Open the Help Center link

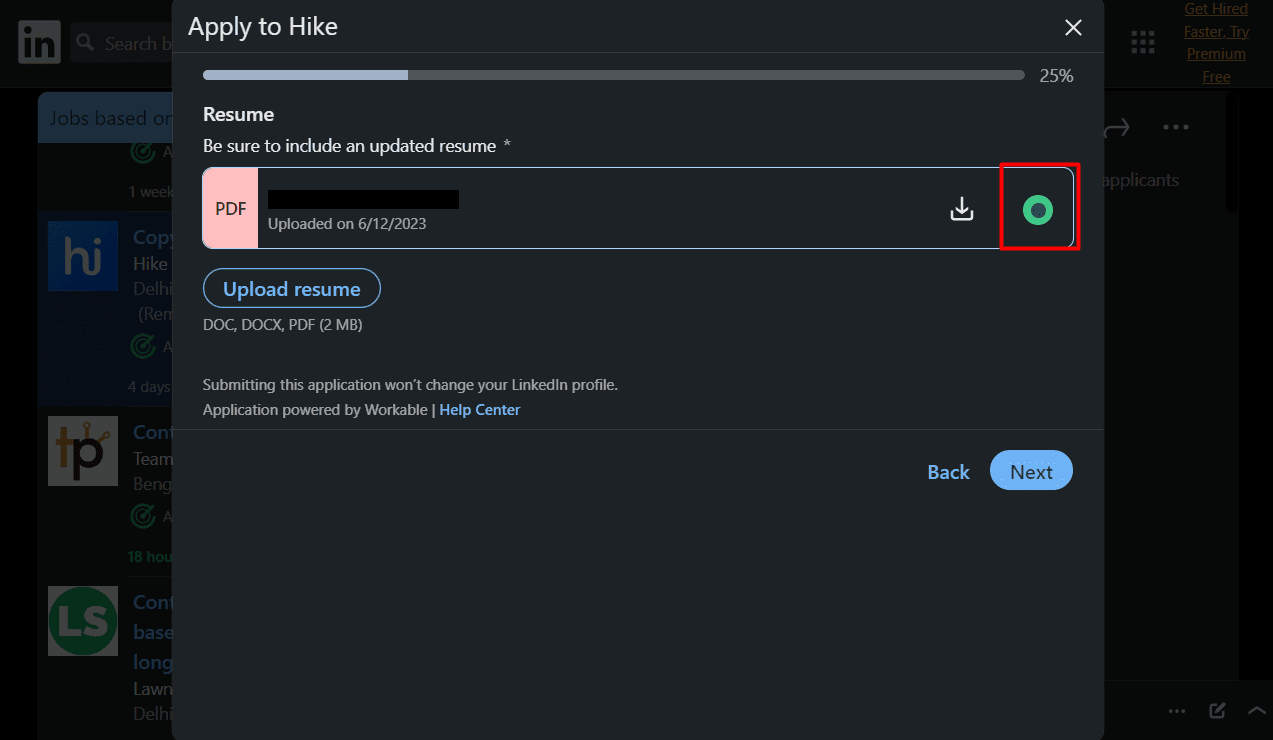tap(480, 410)
